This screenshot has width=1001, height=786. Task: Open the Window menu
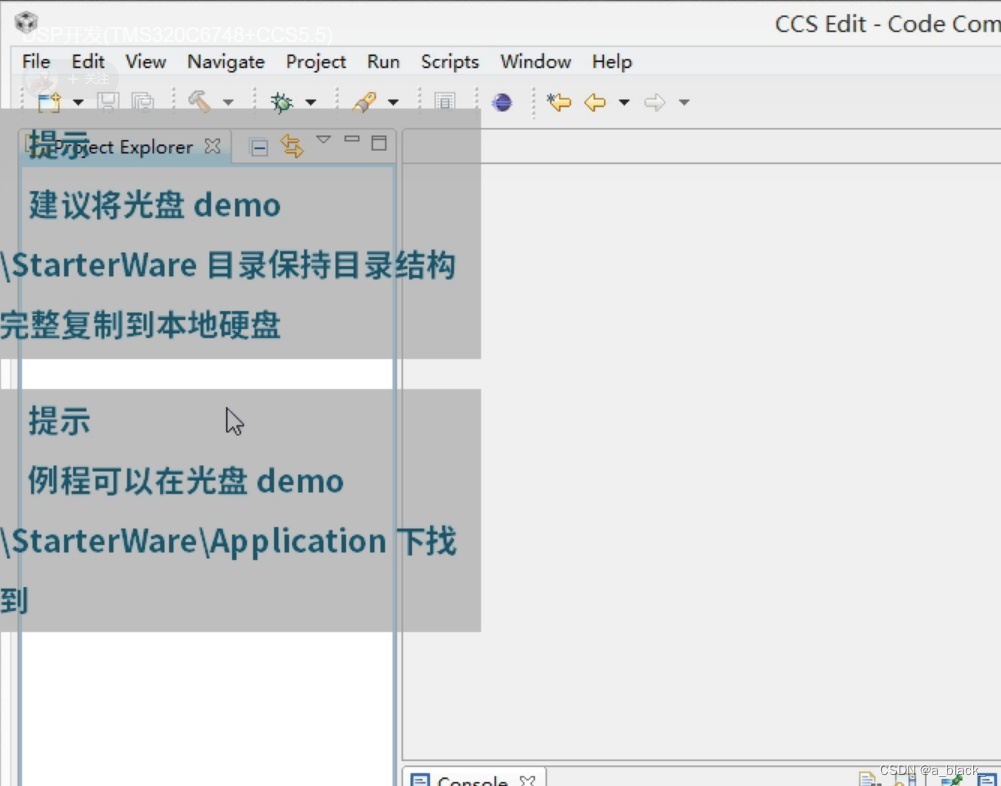535,61
